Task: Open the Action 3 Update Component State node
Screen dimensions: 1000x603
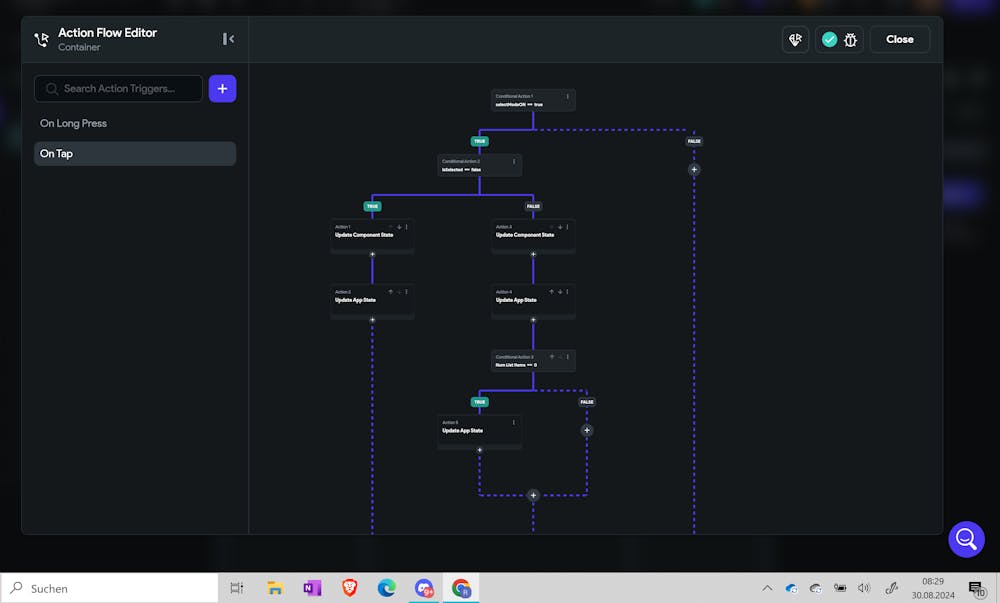Action: (x=532, y=235)
